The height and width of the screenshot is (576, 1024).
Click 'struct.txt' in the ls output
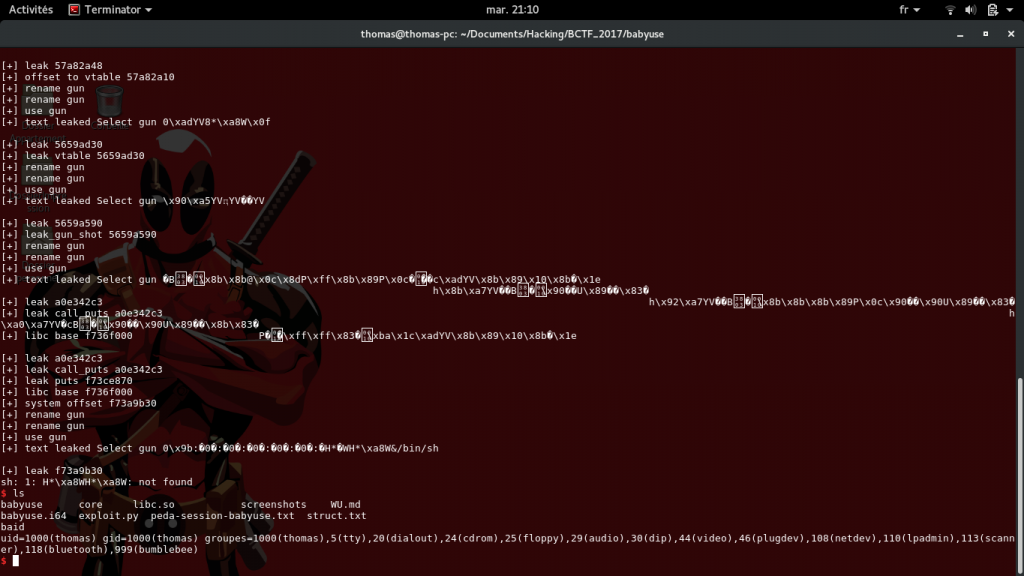point(336,516)
